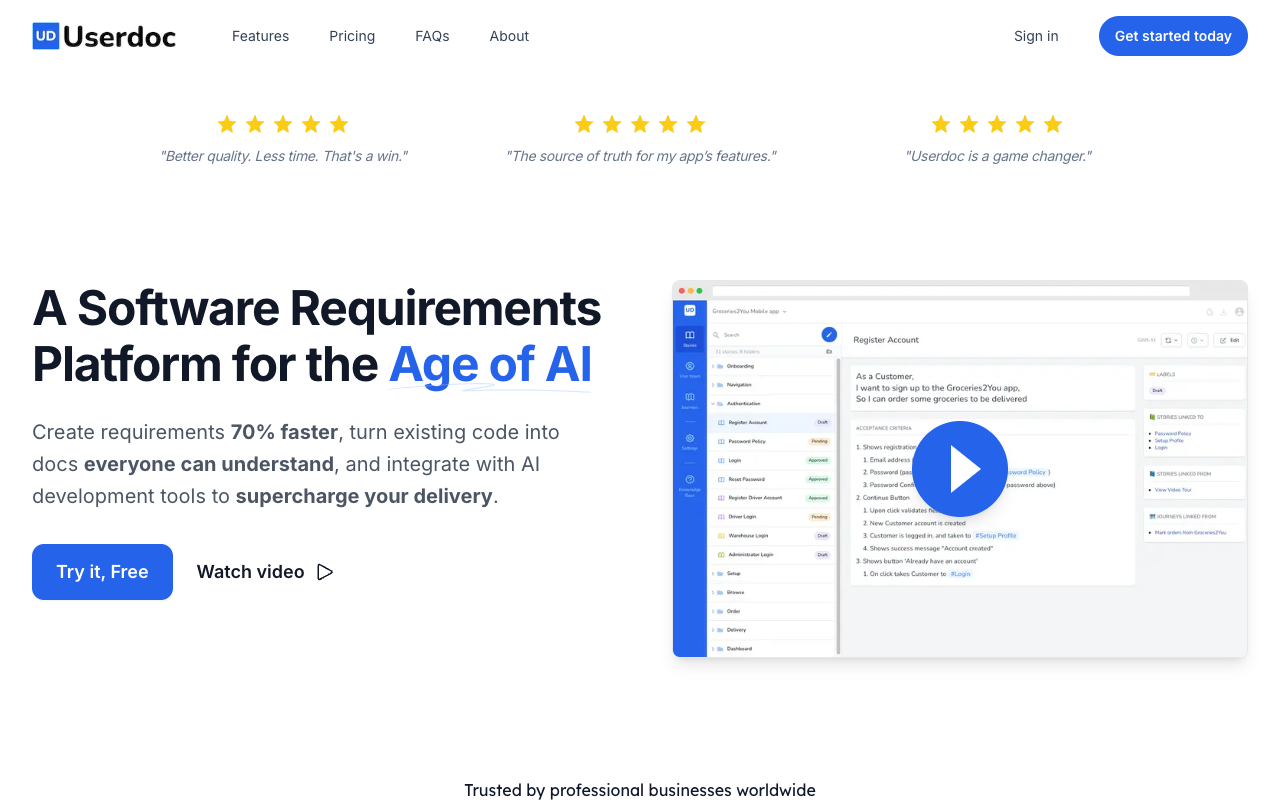Open the FAQs nav item

pyautogui.click(x=432, y=36)
